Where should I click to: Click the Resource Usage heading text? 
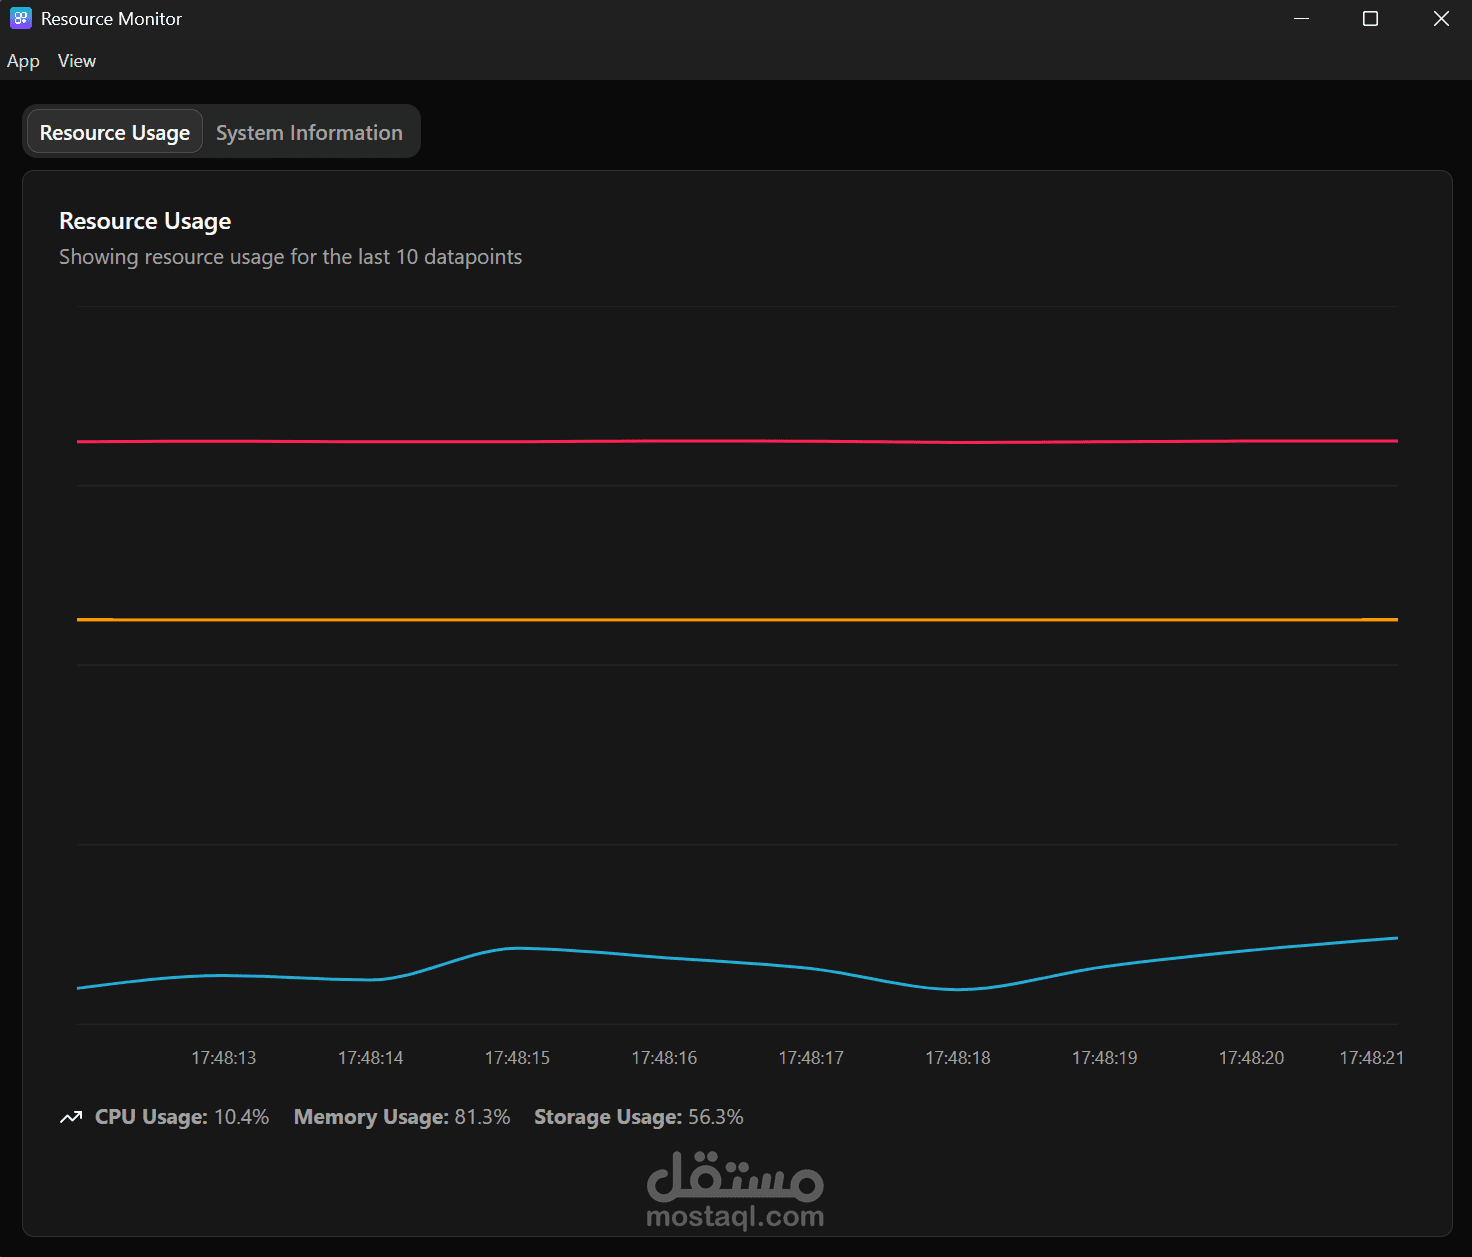click(x=145, y=220)
